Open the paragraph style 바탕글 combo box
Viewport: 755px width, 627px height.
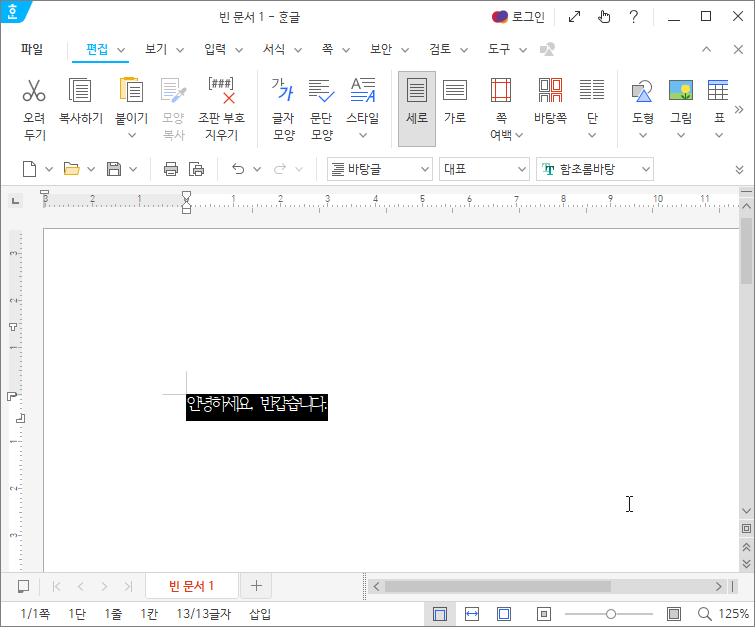click(379, 169)
